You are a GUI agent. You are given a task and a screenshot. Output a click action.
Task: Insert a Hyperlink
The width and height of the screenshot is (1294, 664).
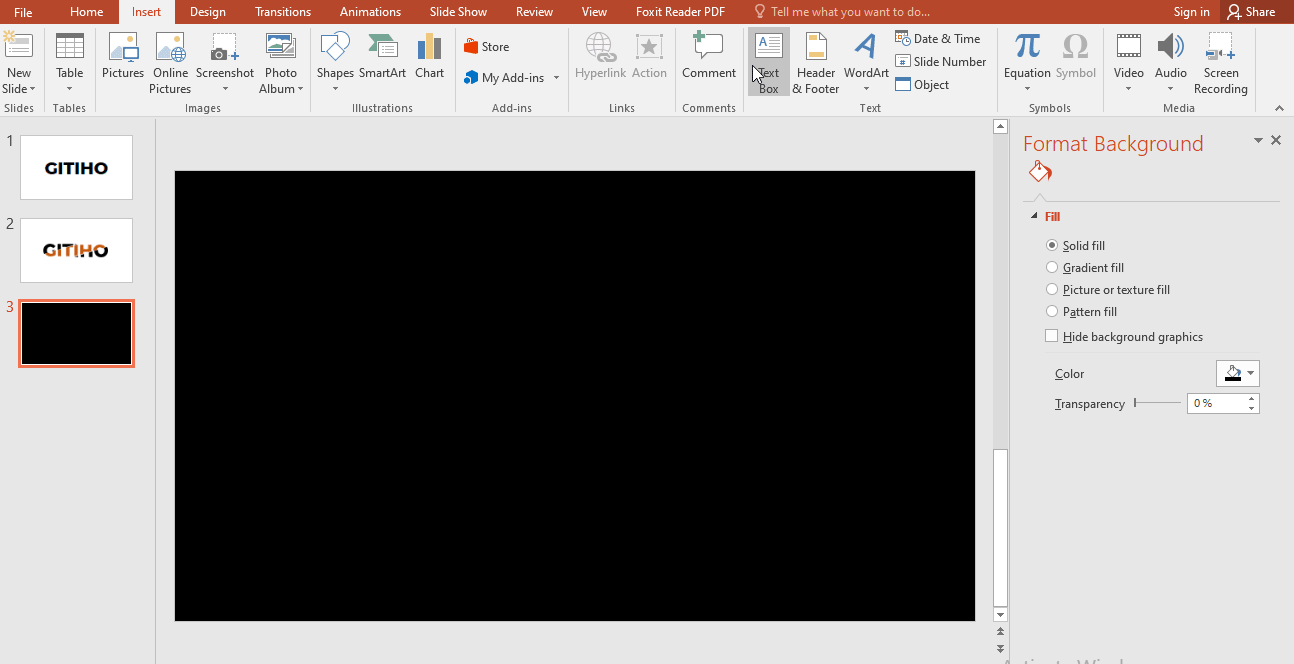tap(600, 61)
